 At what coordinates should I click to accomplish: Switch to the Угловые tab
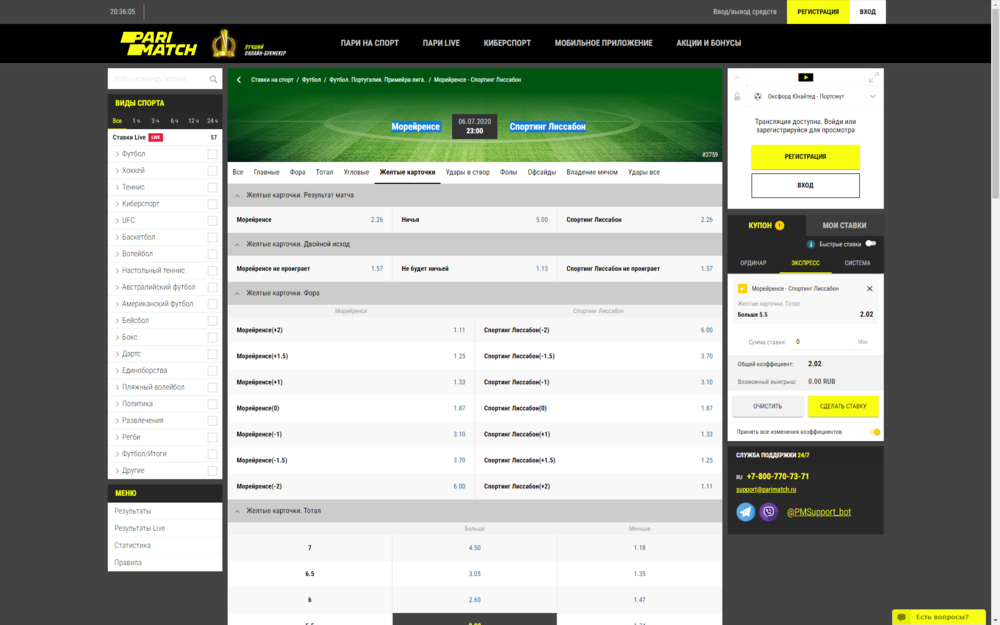pos(356,172)
